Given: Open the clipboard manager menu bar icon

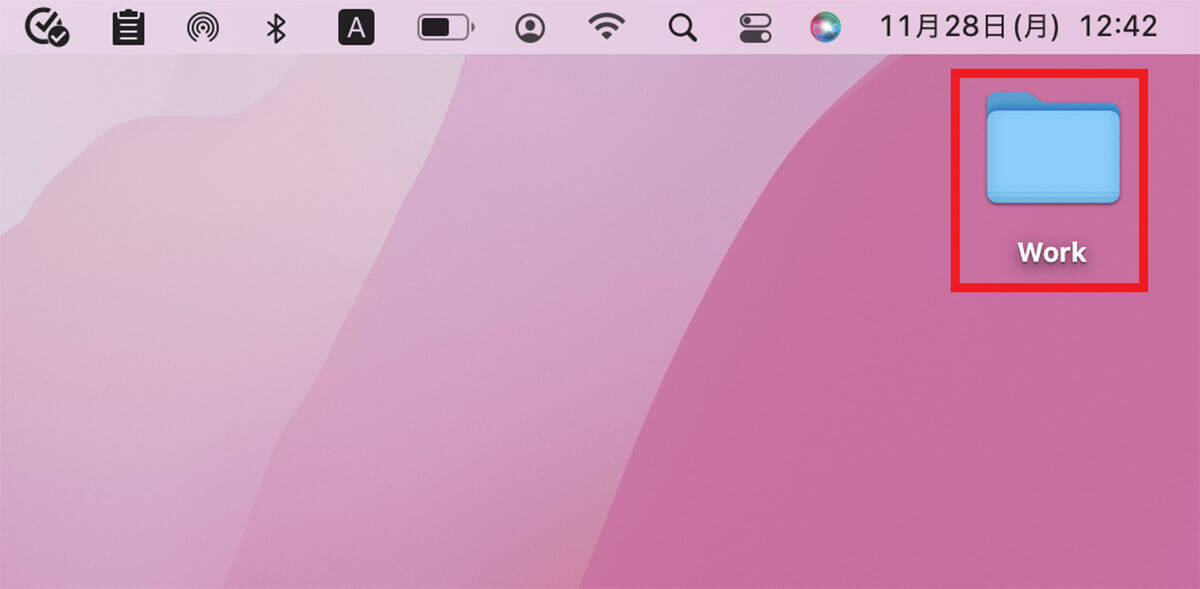Looking at the screenshot, I should point(127,28).
